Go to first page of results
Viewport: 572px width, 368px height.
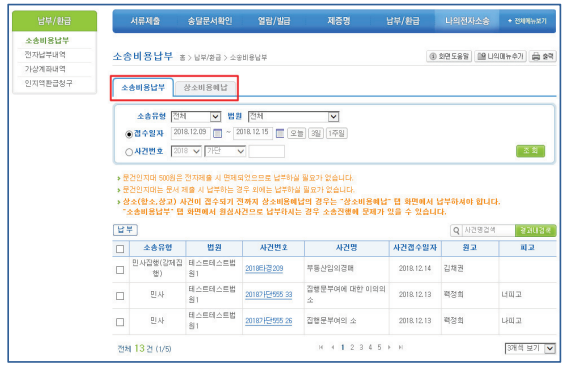[321, 347]
